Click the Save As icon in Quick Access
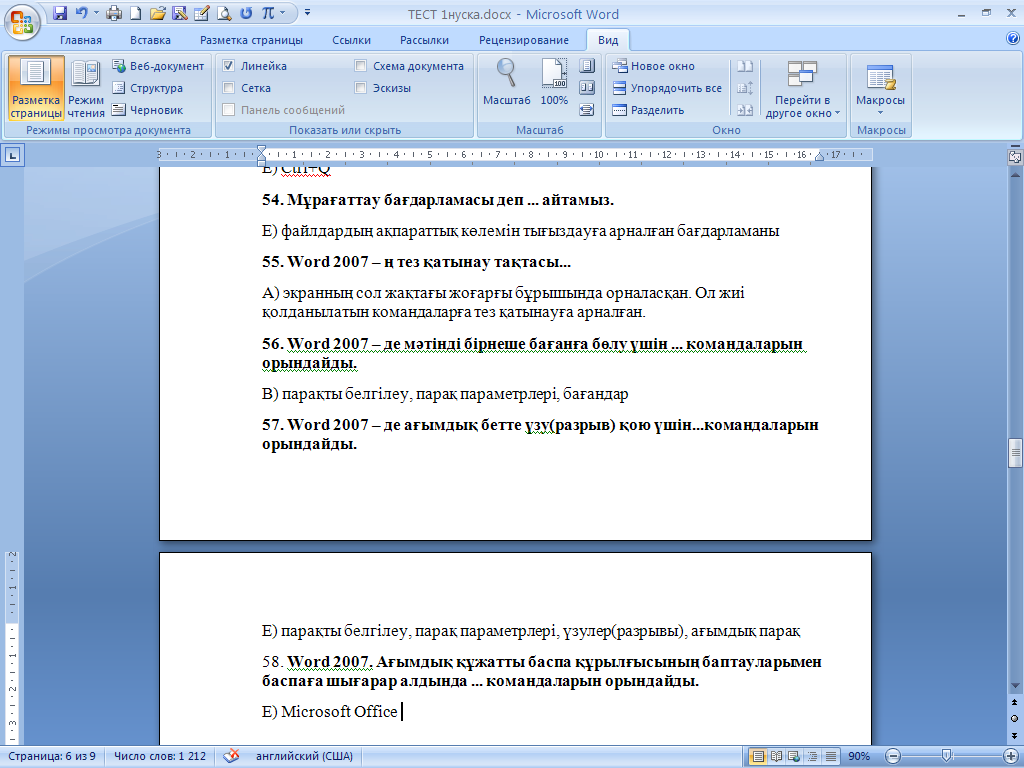This screenshot has height=768, width=1024. (180, 13)
